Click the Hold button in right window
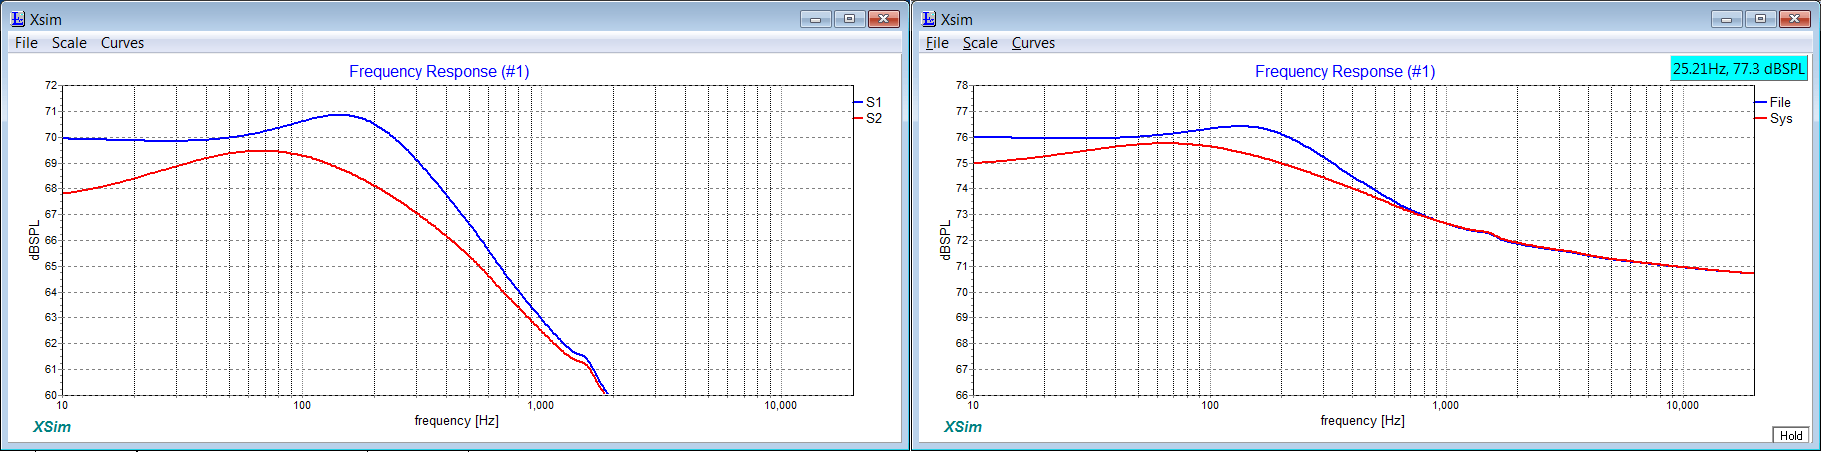The height and width of the screenshot is (452, 1823). (x=1791, y=435)
